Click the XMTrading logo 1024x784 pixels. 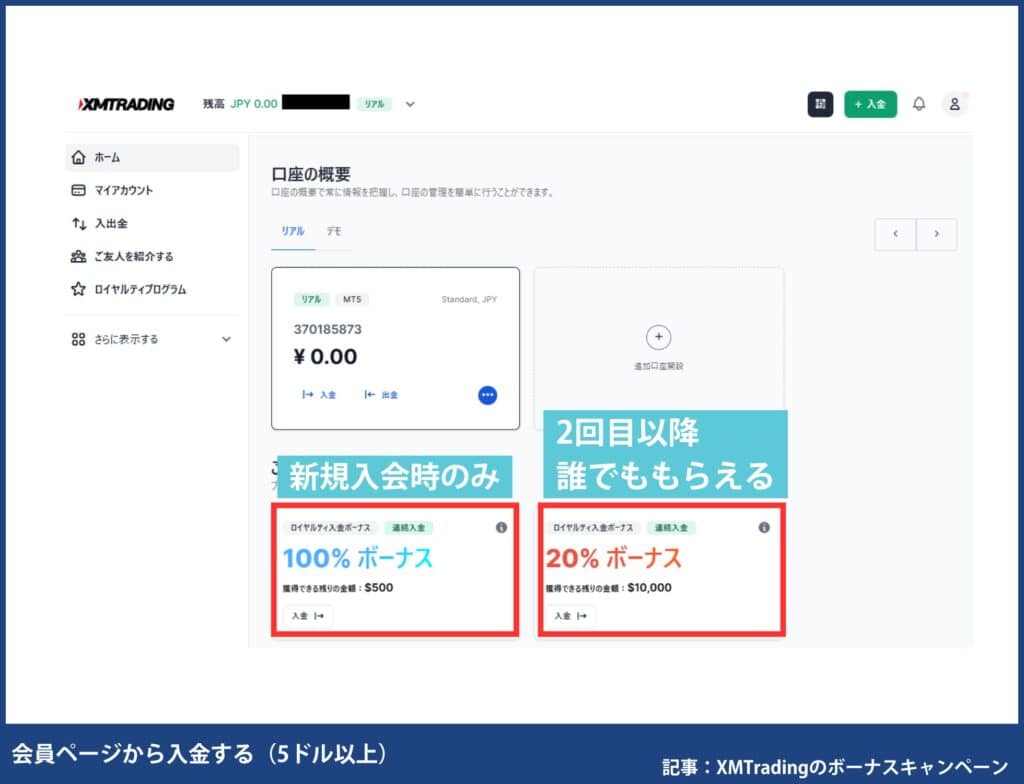[x=125, y=104]
